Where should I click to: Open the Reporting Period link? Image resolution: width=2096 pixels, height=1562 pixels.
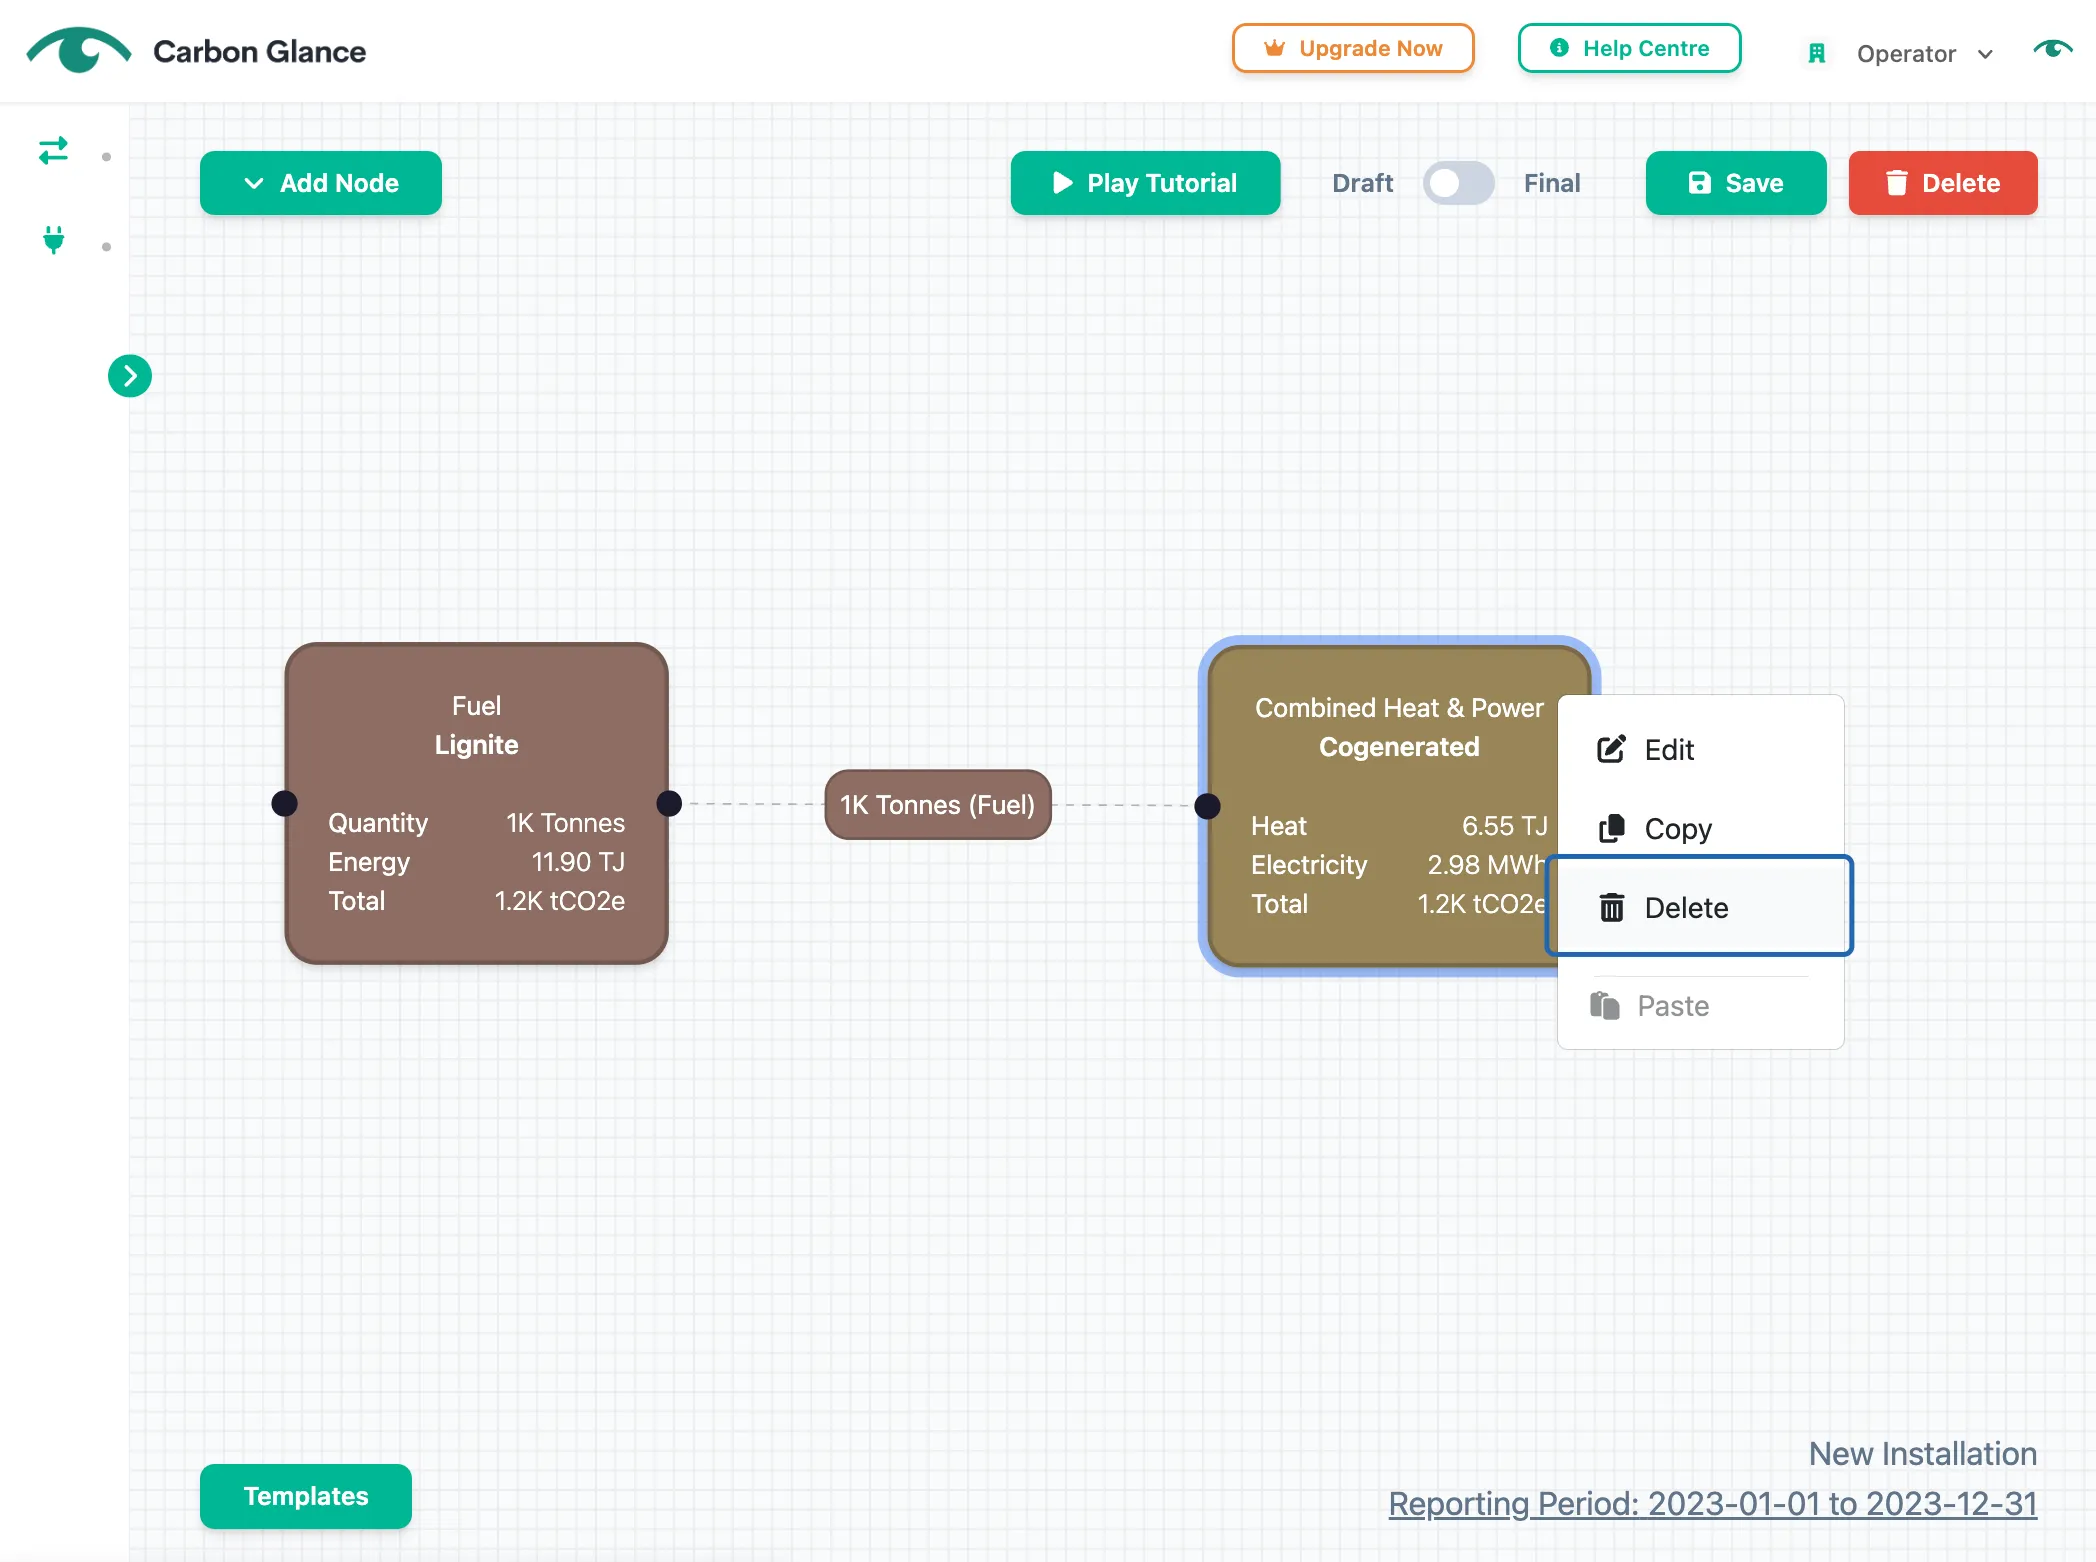coord(1713,1503)
